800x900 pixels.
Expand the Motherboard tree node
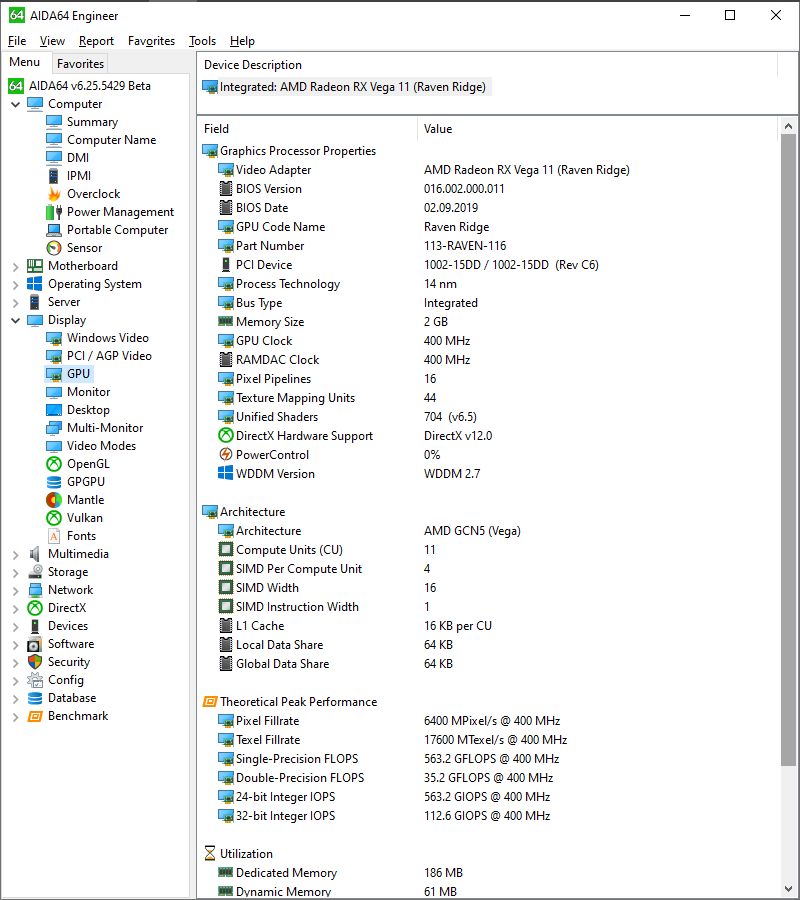15,266
